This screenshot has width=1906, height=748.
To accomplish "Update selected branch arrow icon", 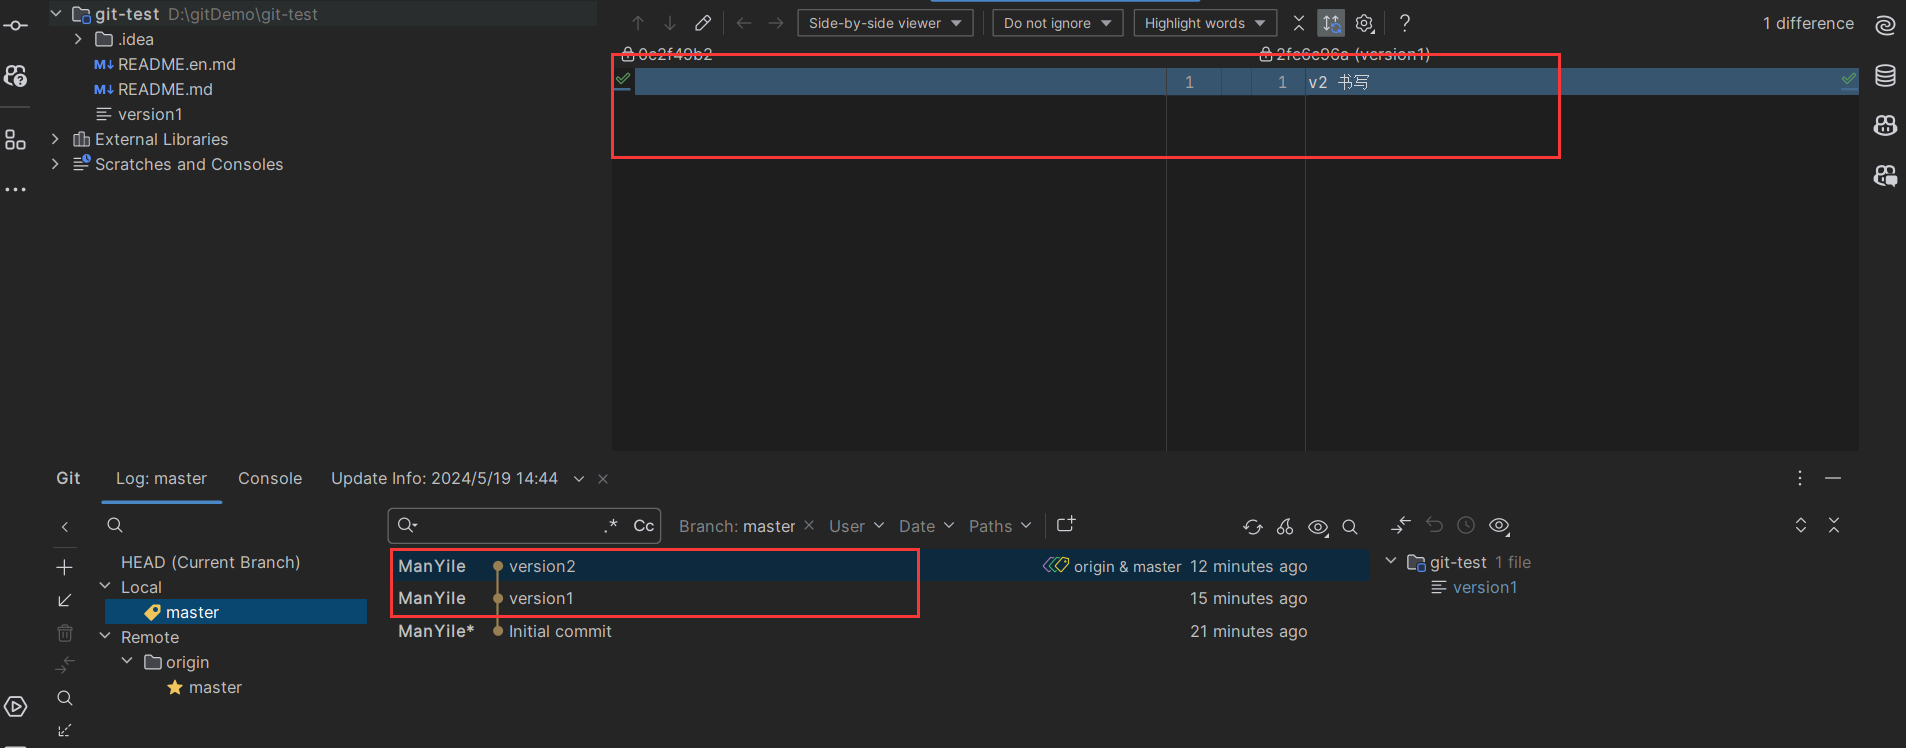I will [65, 600].
